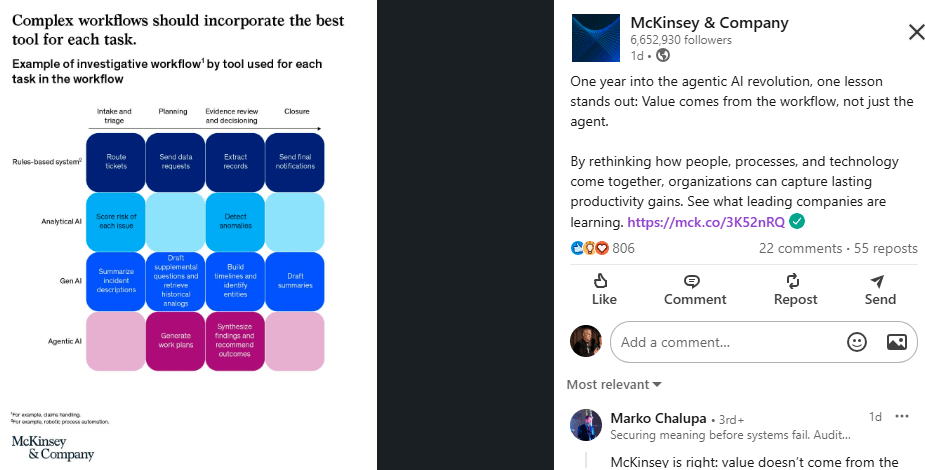Click the reaction emojis next to 806
This screenshot has height=470, width=925.
click(x=589, y=248)
